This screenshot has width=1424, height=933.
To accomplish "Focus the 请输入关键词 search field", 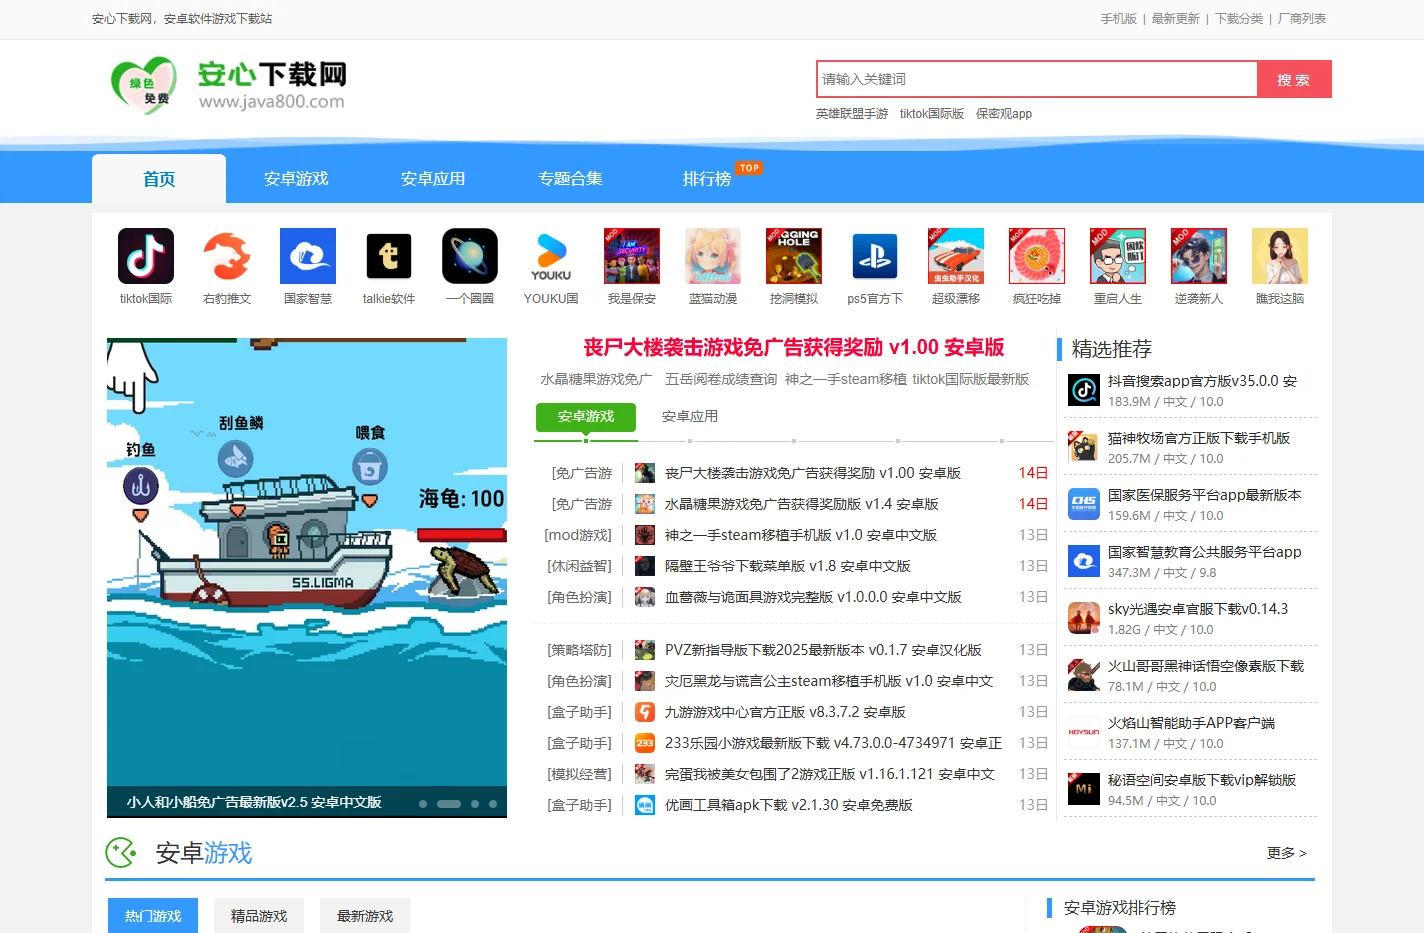I will (1036, 79).
